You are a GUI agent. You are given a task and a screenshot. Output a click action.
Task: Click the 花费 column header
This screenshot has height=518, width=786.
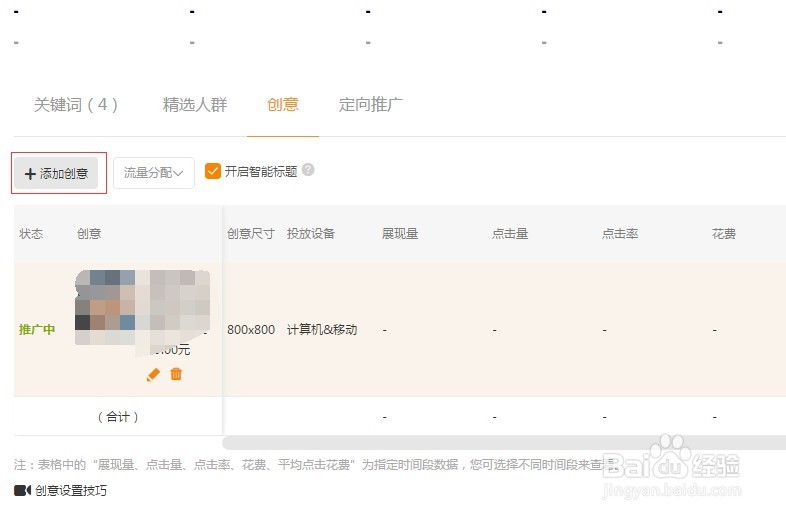724,234
